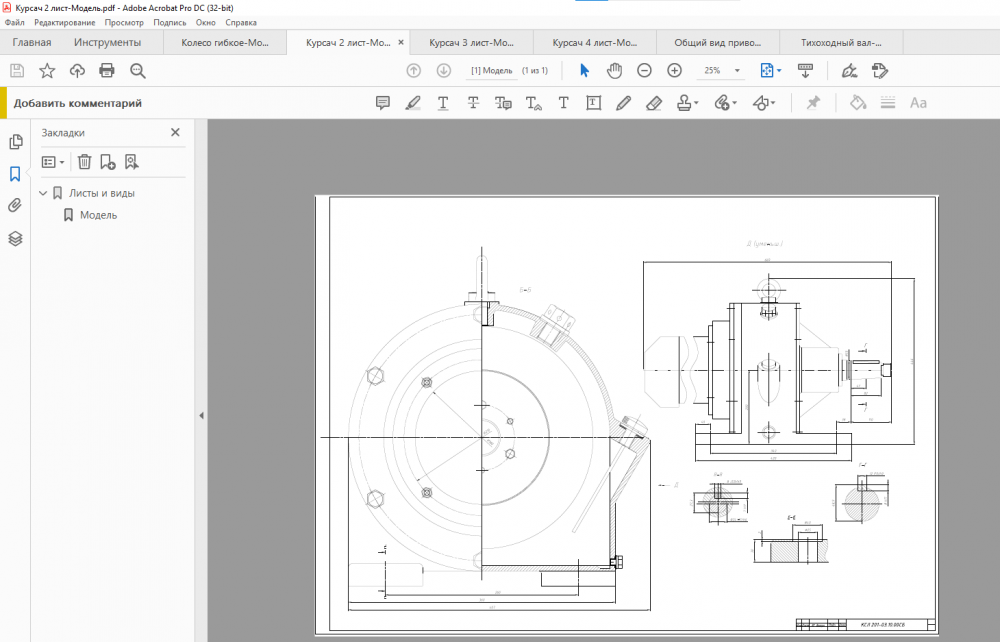Collapse the "Листы и виды" bookmark tree
Image resolution: width=1000 pixels, height=642 pixels.
pyautogui.click(x=43, y=193)
